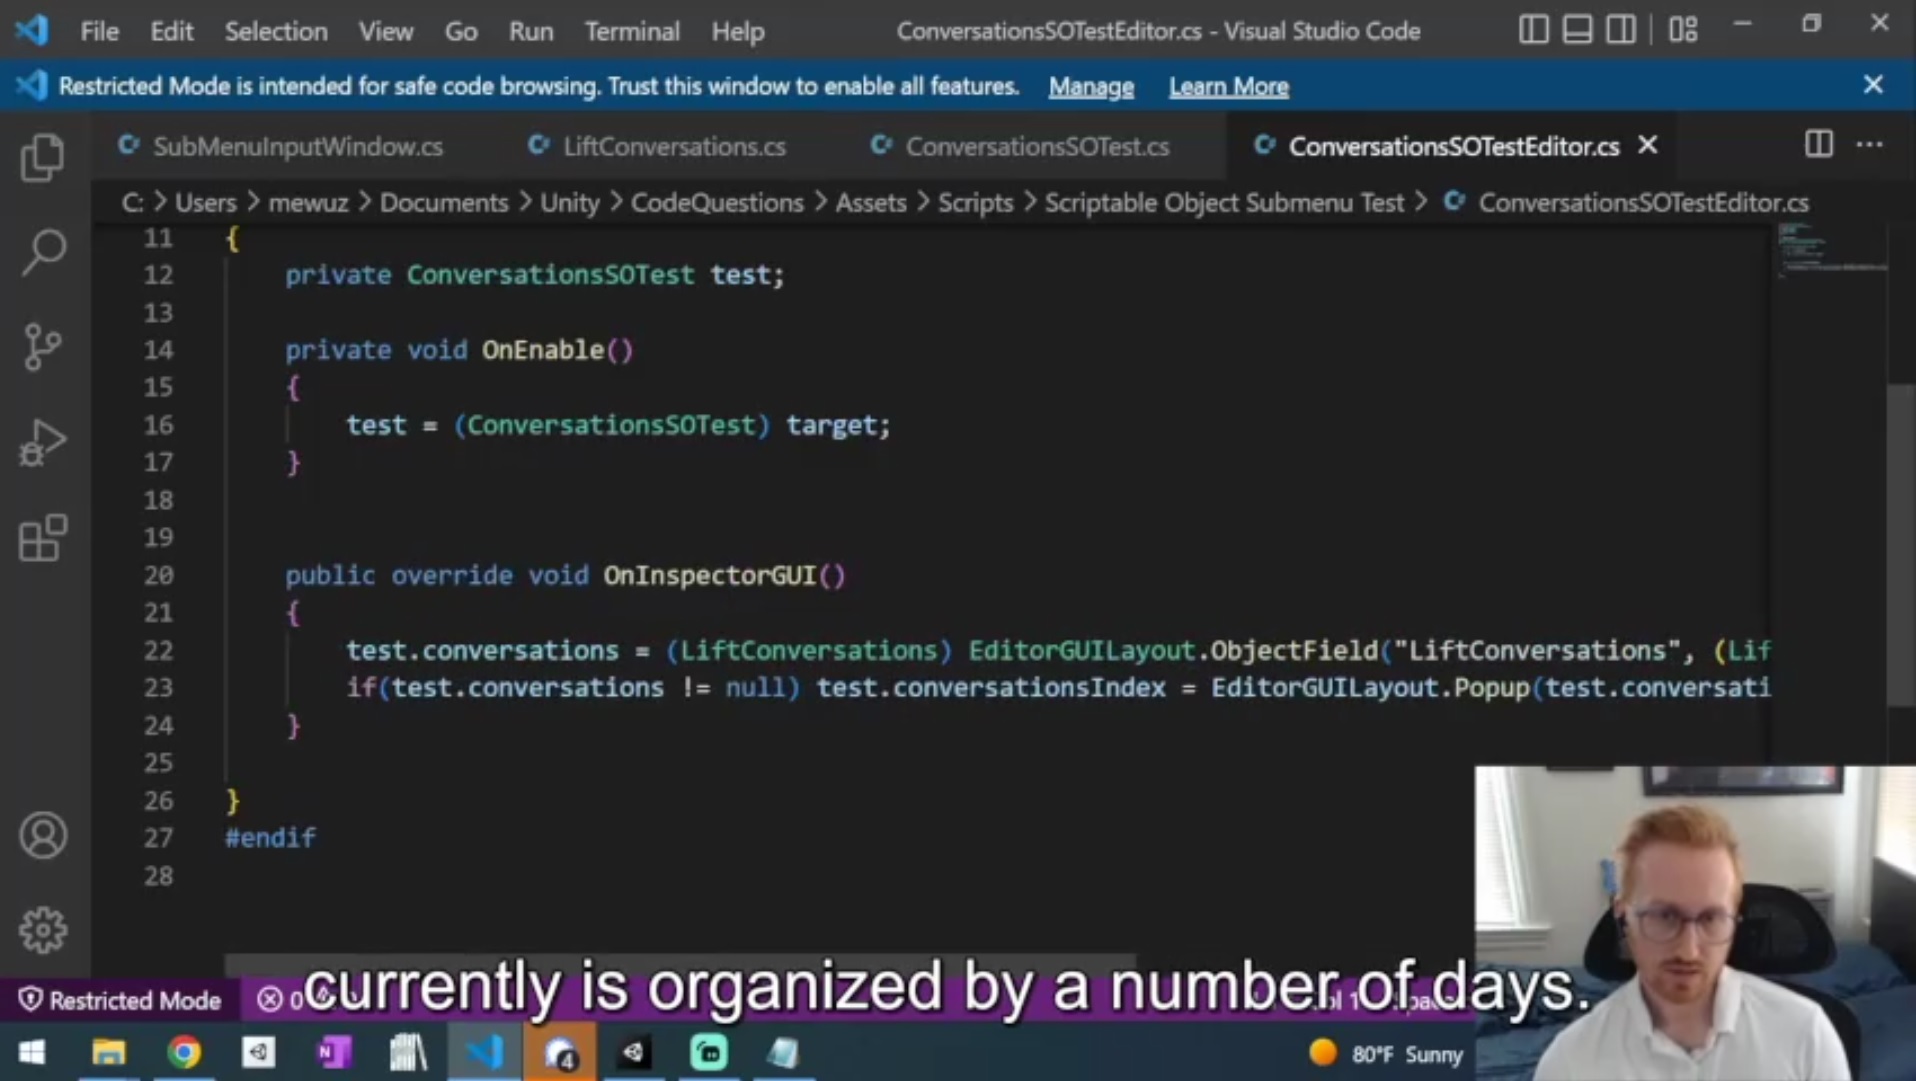Split the editor to the right
Image resolution: width=1916 pixels, height=1081 pixels.
[x=1818, y=145]
